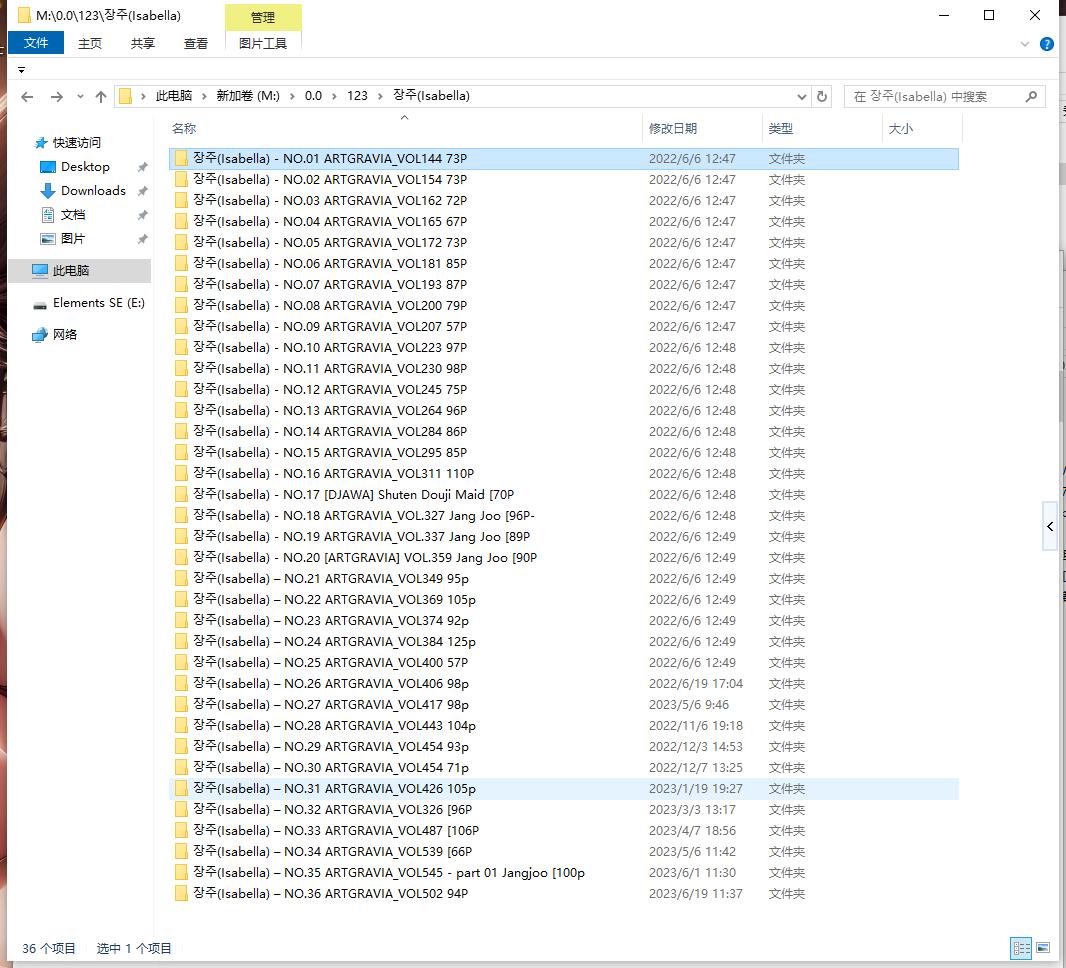Select the NO.17 [DJAWA] Shuten Douji Maid folder

pos(353,495)
